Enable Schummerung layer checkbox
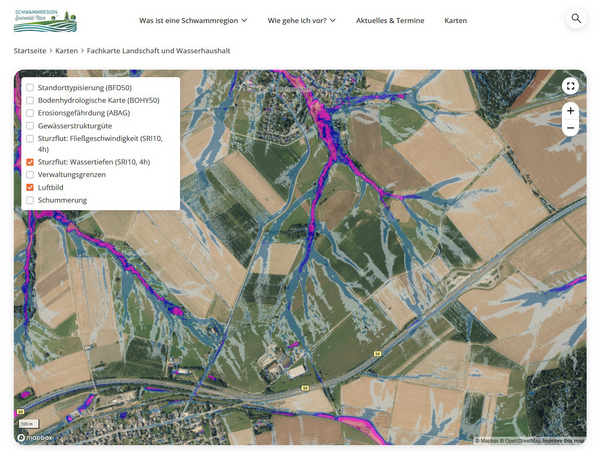The width and height of the screenshot is (600, 451). [30, 200]
